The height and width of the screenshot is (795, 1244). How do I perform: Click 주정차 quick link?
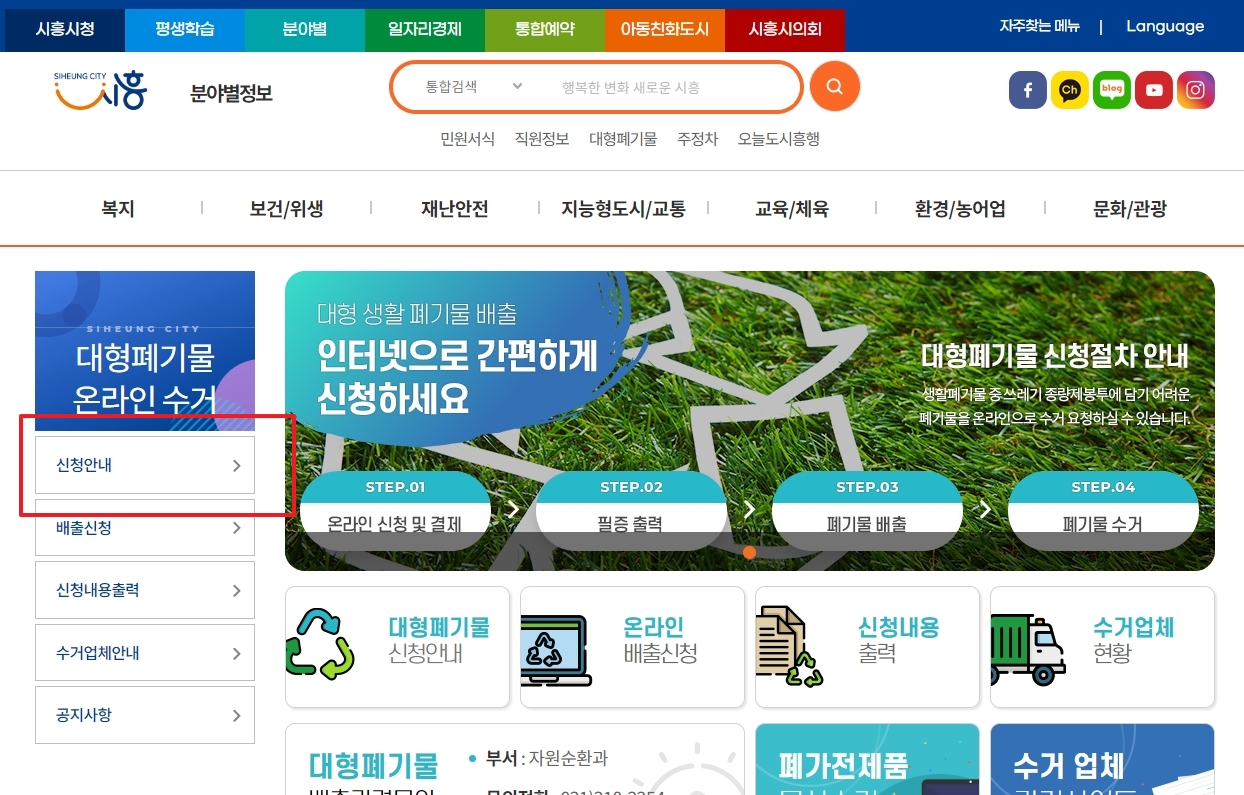(x=697, y=139)
